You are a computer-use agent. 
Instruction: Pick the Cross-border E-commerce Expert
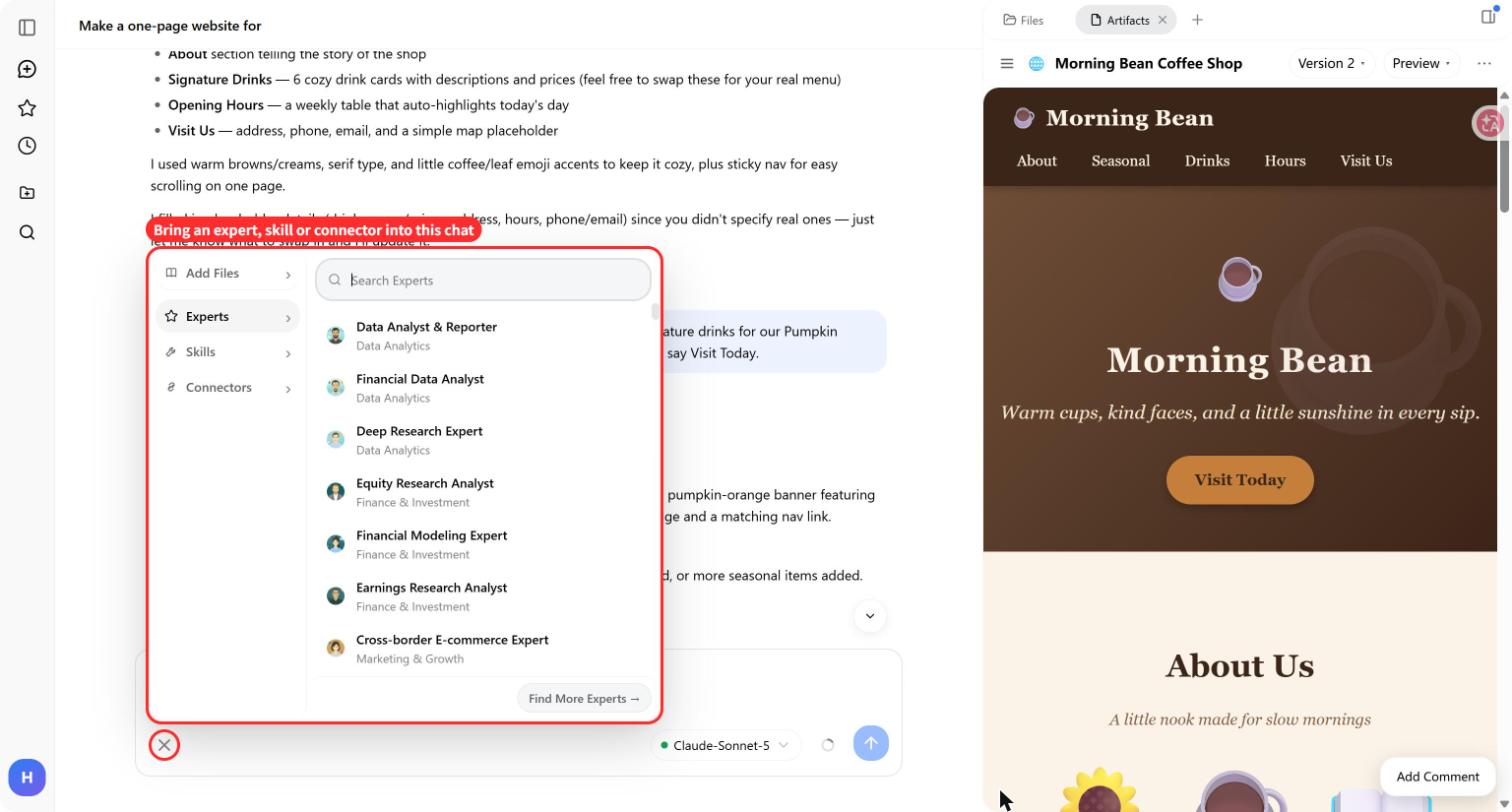(485, 648)
